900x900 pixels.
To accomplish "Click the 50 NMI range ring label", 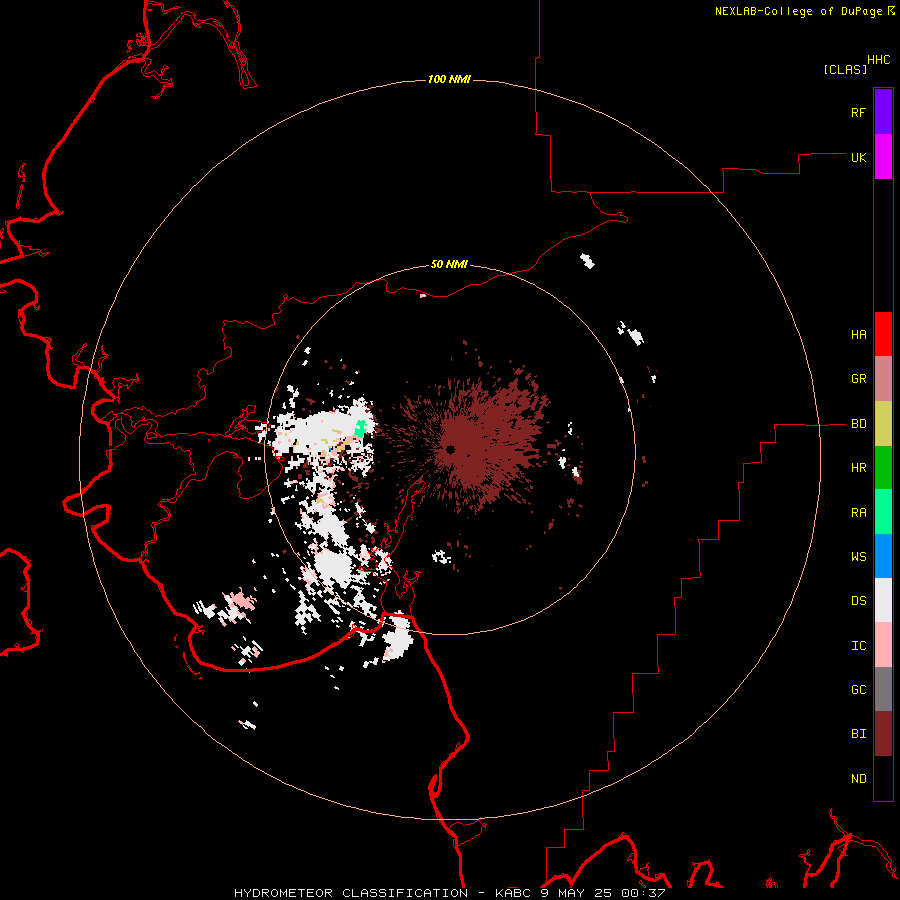I will (x=449, y=265).
